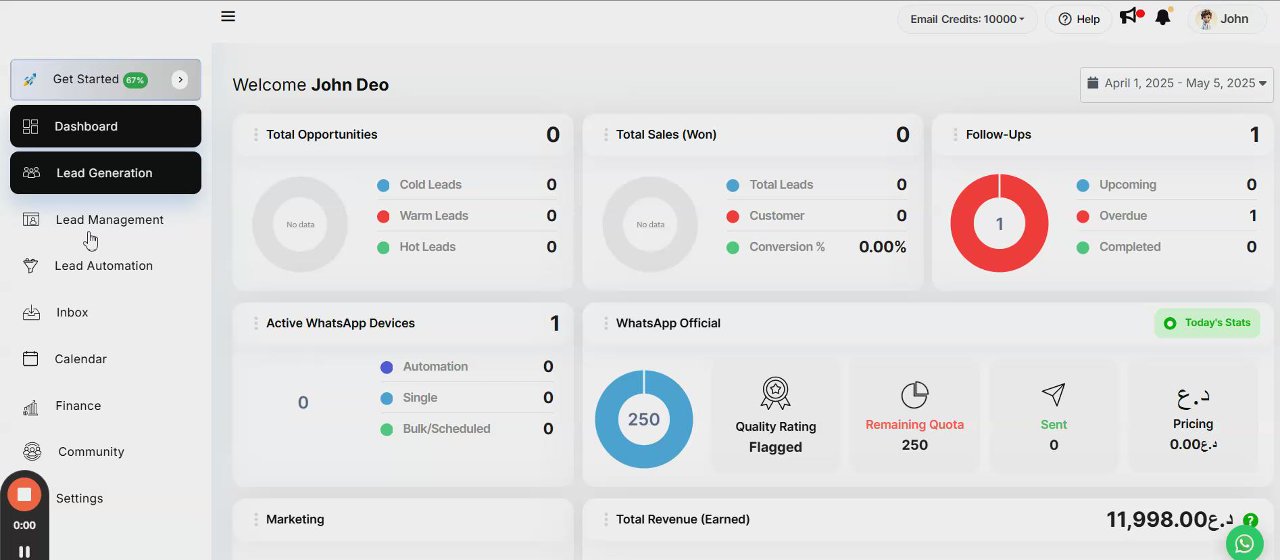This screenshot has width=1280, height=560.
Task: Open the date range picker
Action: pyautogui.click(x=1176, y=84)
